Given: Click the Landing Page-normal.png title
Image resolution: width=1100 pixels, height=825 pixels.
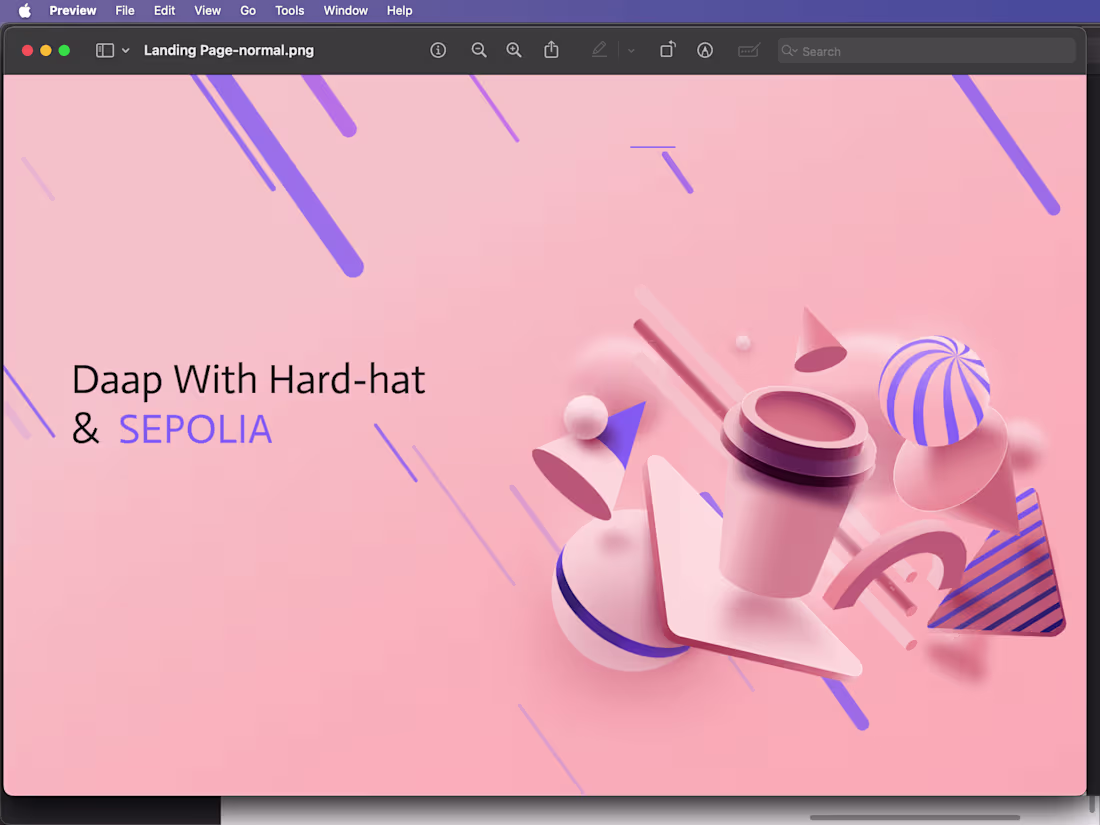Looking at the screenshot, I should click(x=228, y=50).
